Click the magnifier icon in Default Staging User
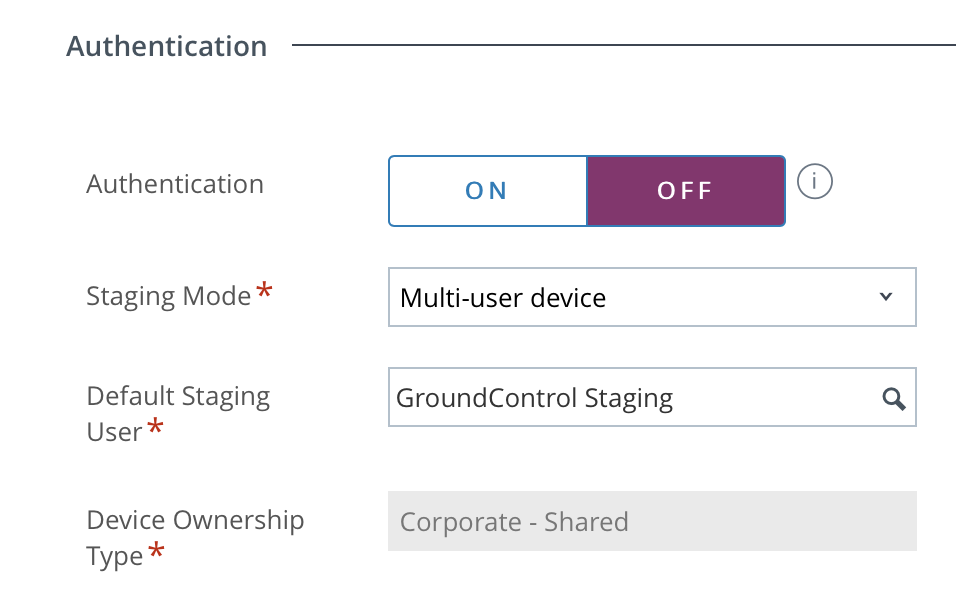The height and width of the screenshot is (606, 956). 893,399
